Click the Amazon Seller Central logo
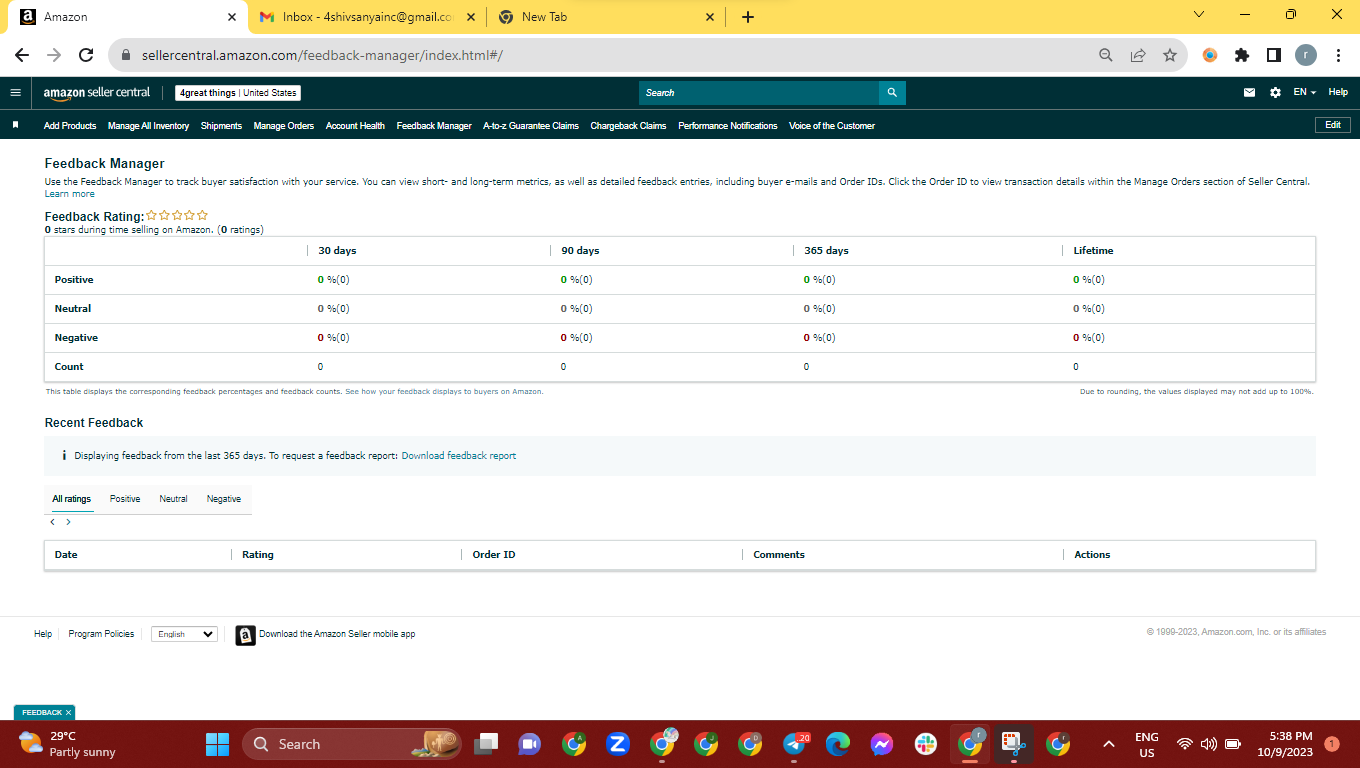Screen dimensions: 1360x768 click(x=97, y=93)
